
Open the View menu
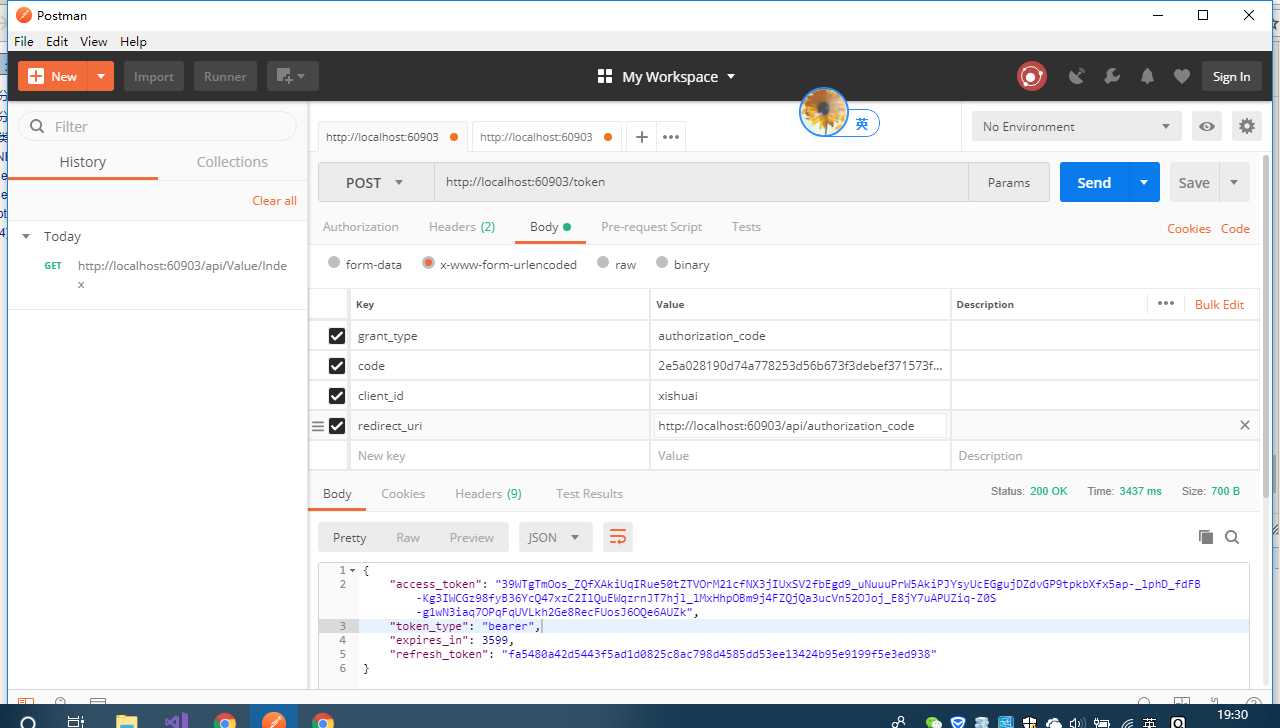click(94, 41)
